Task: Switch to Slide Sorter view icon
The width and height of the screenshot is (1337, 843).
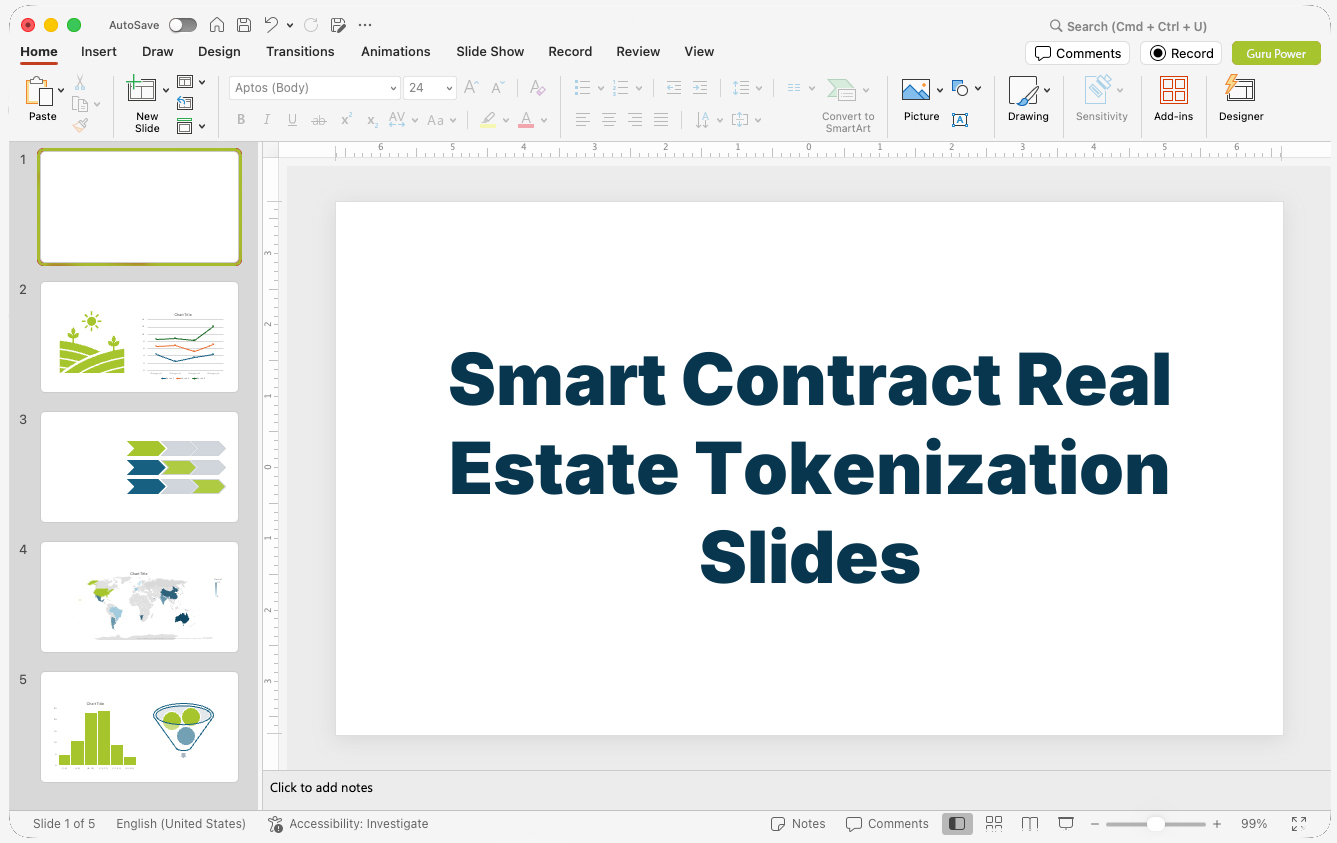Action: coord(994,824)
